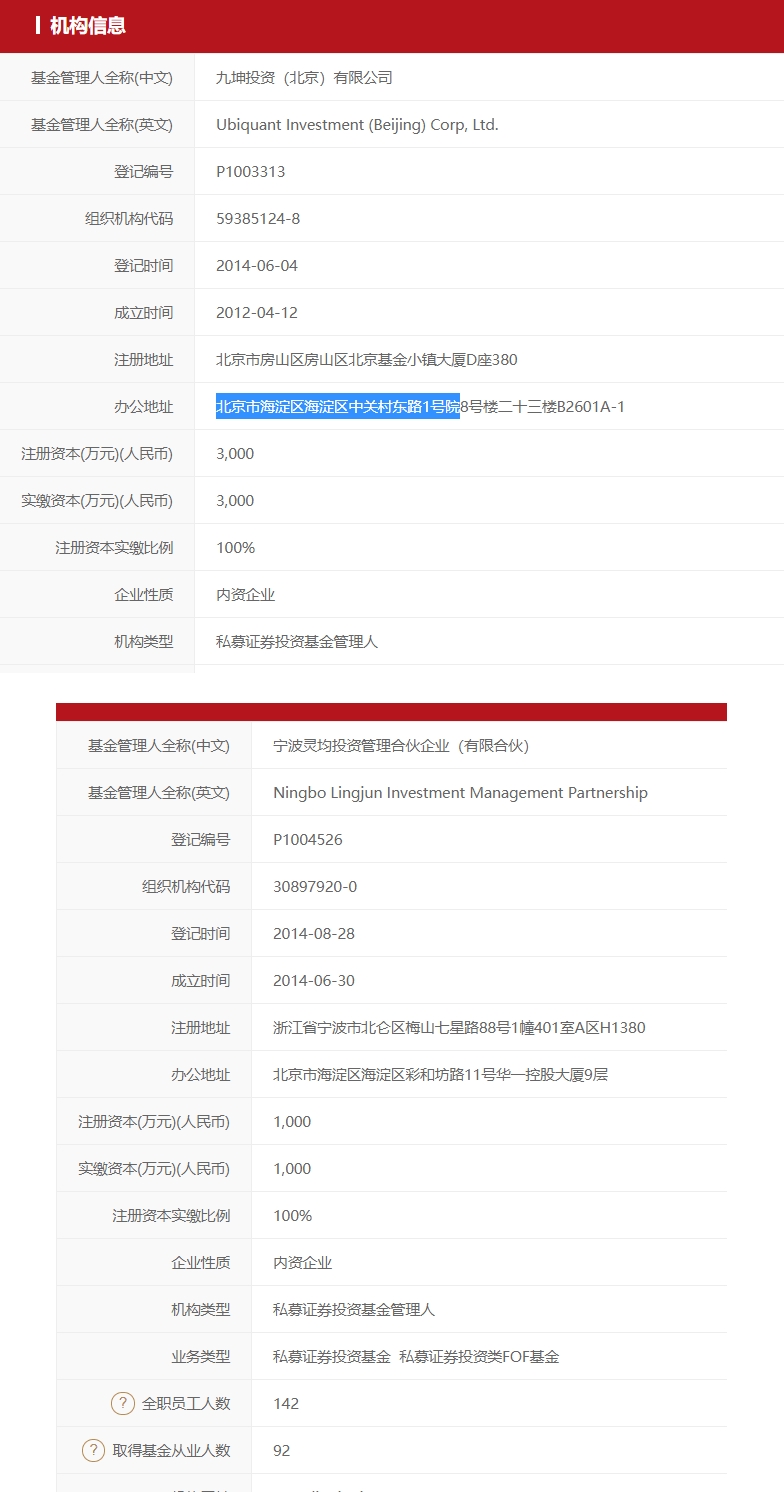Image resolution: width=784 pixels, height=1492 pixels.
Task: Click 100% ratio in the 宁波灵均 table
Action: pyautogui.click(x=293, y=1215)
